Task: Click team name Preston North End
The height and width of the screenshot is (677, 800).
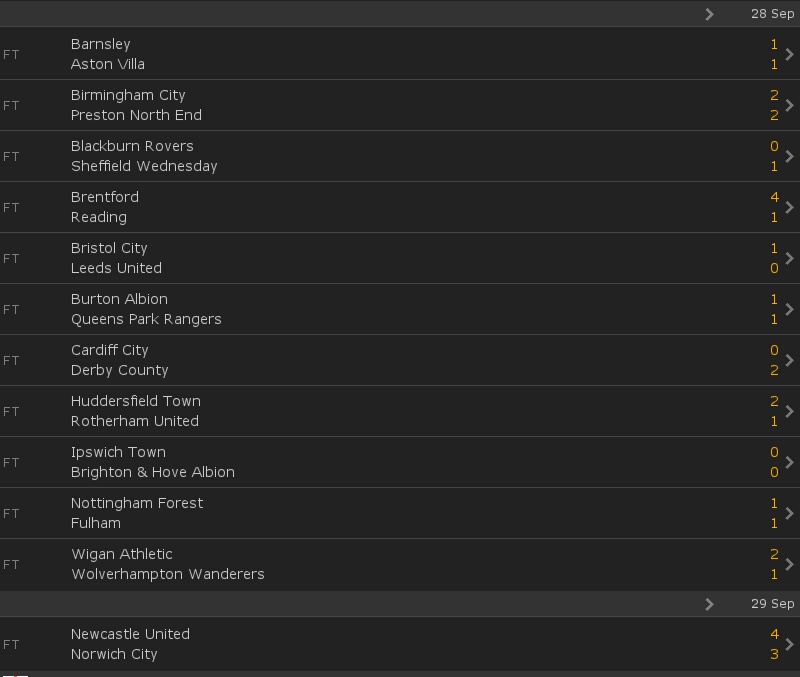Action: coord(136,115)
